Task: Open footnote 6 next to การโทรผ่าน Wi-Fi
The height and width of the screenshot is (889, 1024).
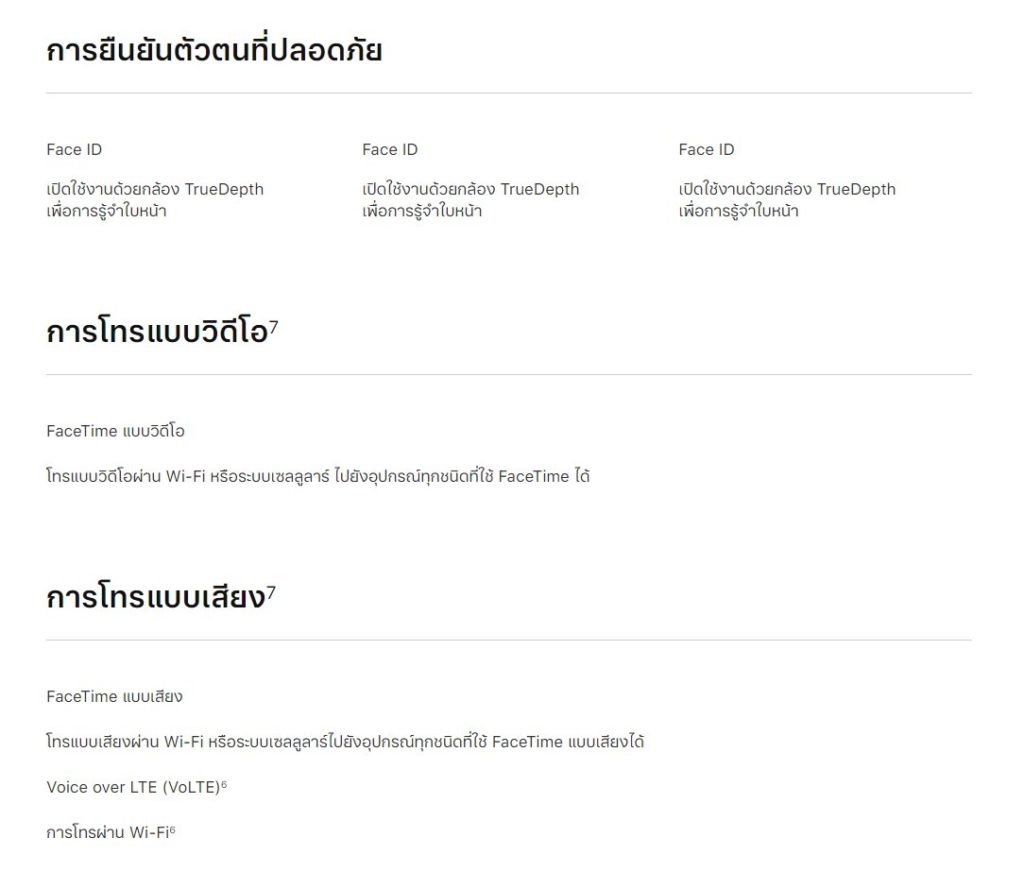Action: click(x=172, y=830)
